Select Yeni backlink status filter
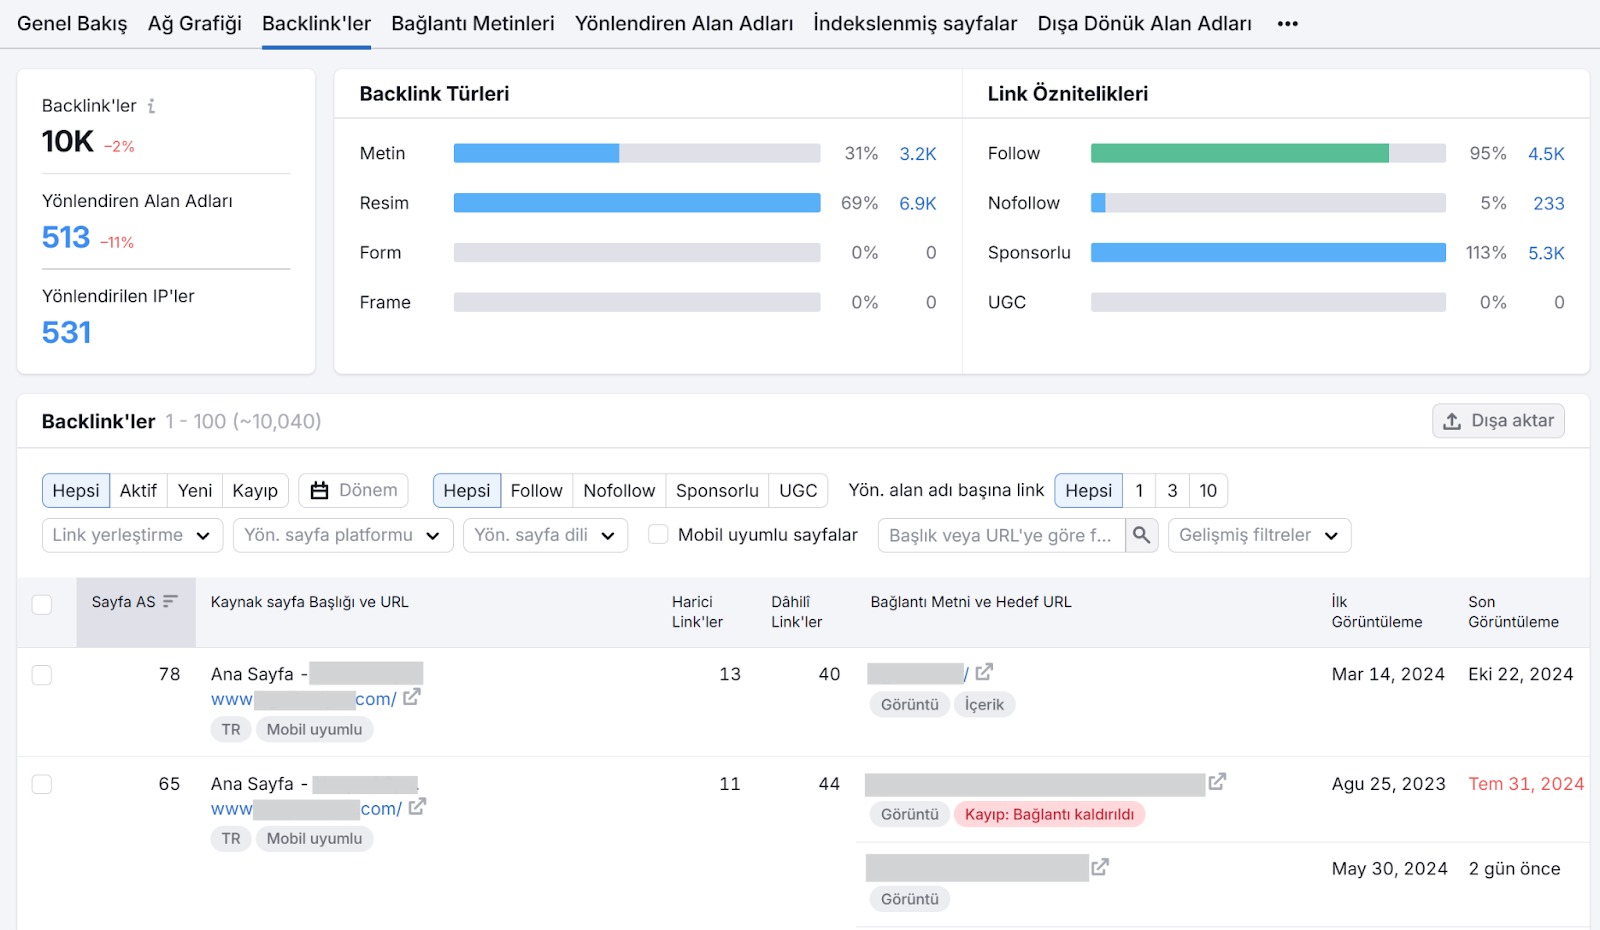The image size is (1600, 930). tap(195, 491)
